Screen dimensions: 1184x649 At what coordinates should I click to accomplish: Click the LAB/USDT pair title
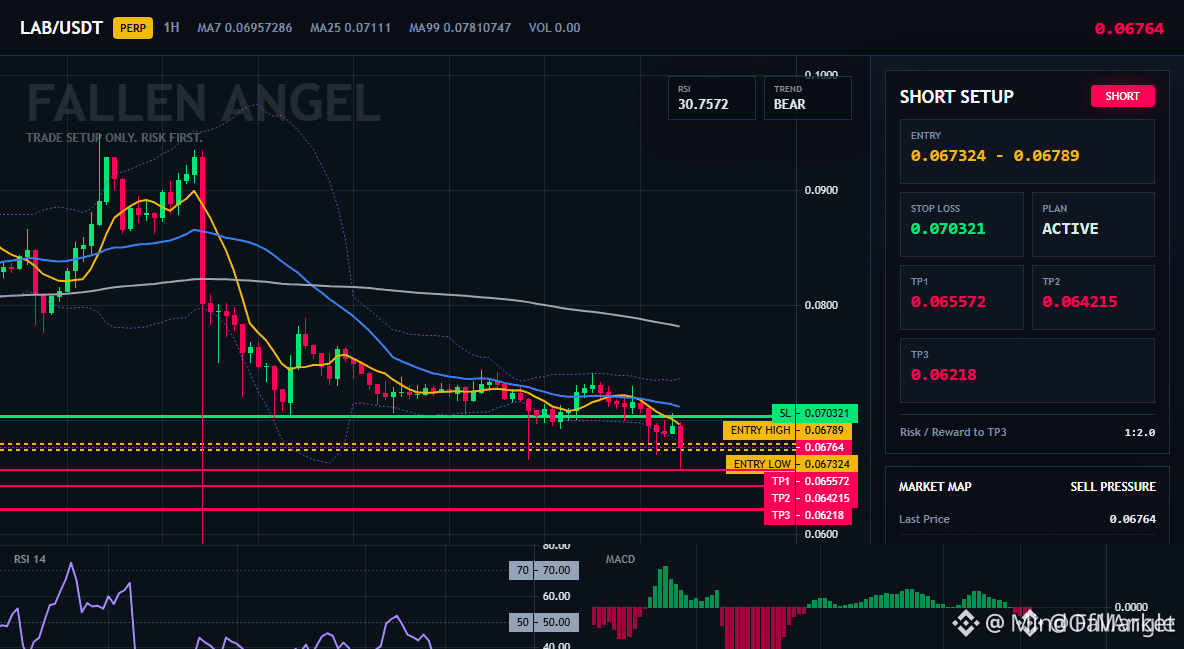61,28
